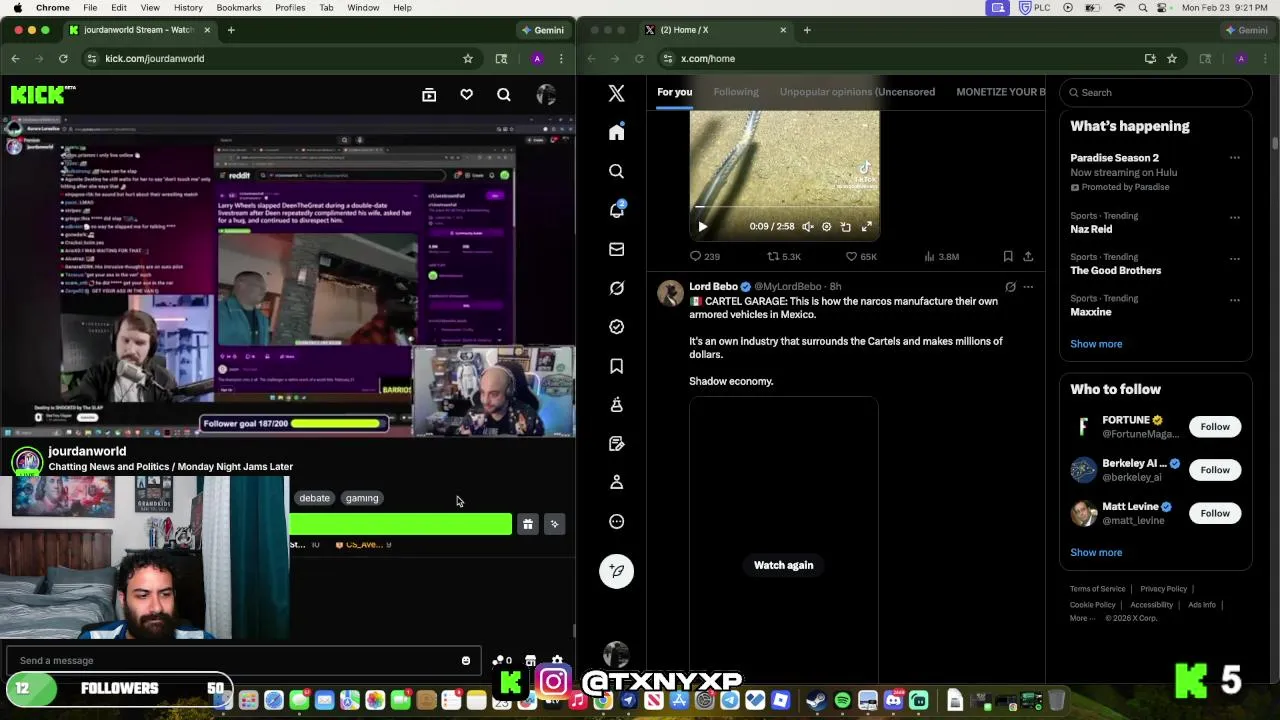Image resolution: width=1280 pixels, height=720 pixels.
Task: Select the gaming tag on Kick
Action: tap(362, 498)
